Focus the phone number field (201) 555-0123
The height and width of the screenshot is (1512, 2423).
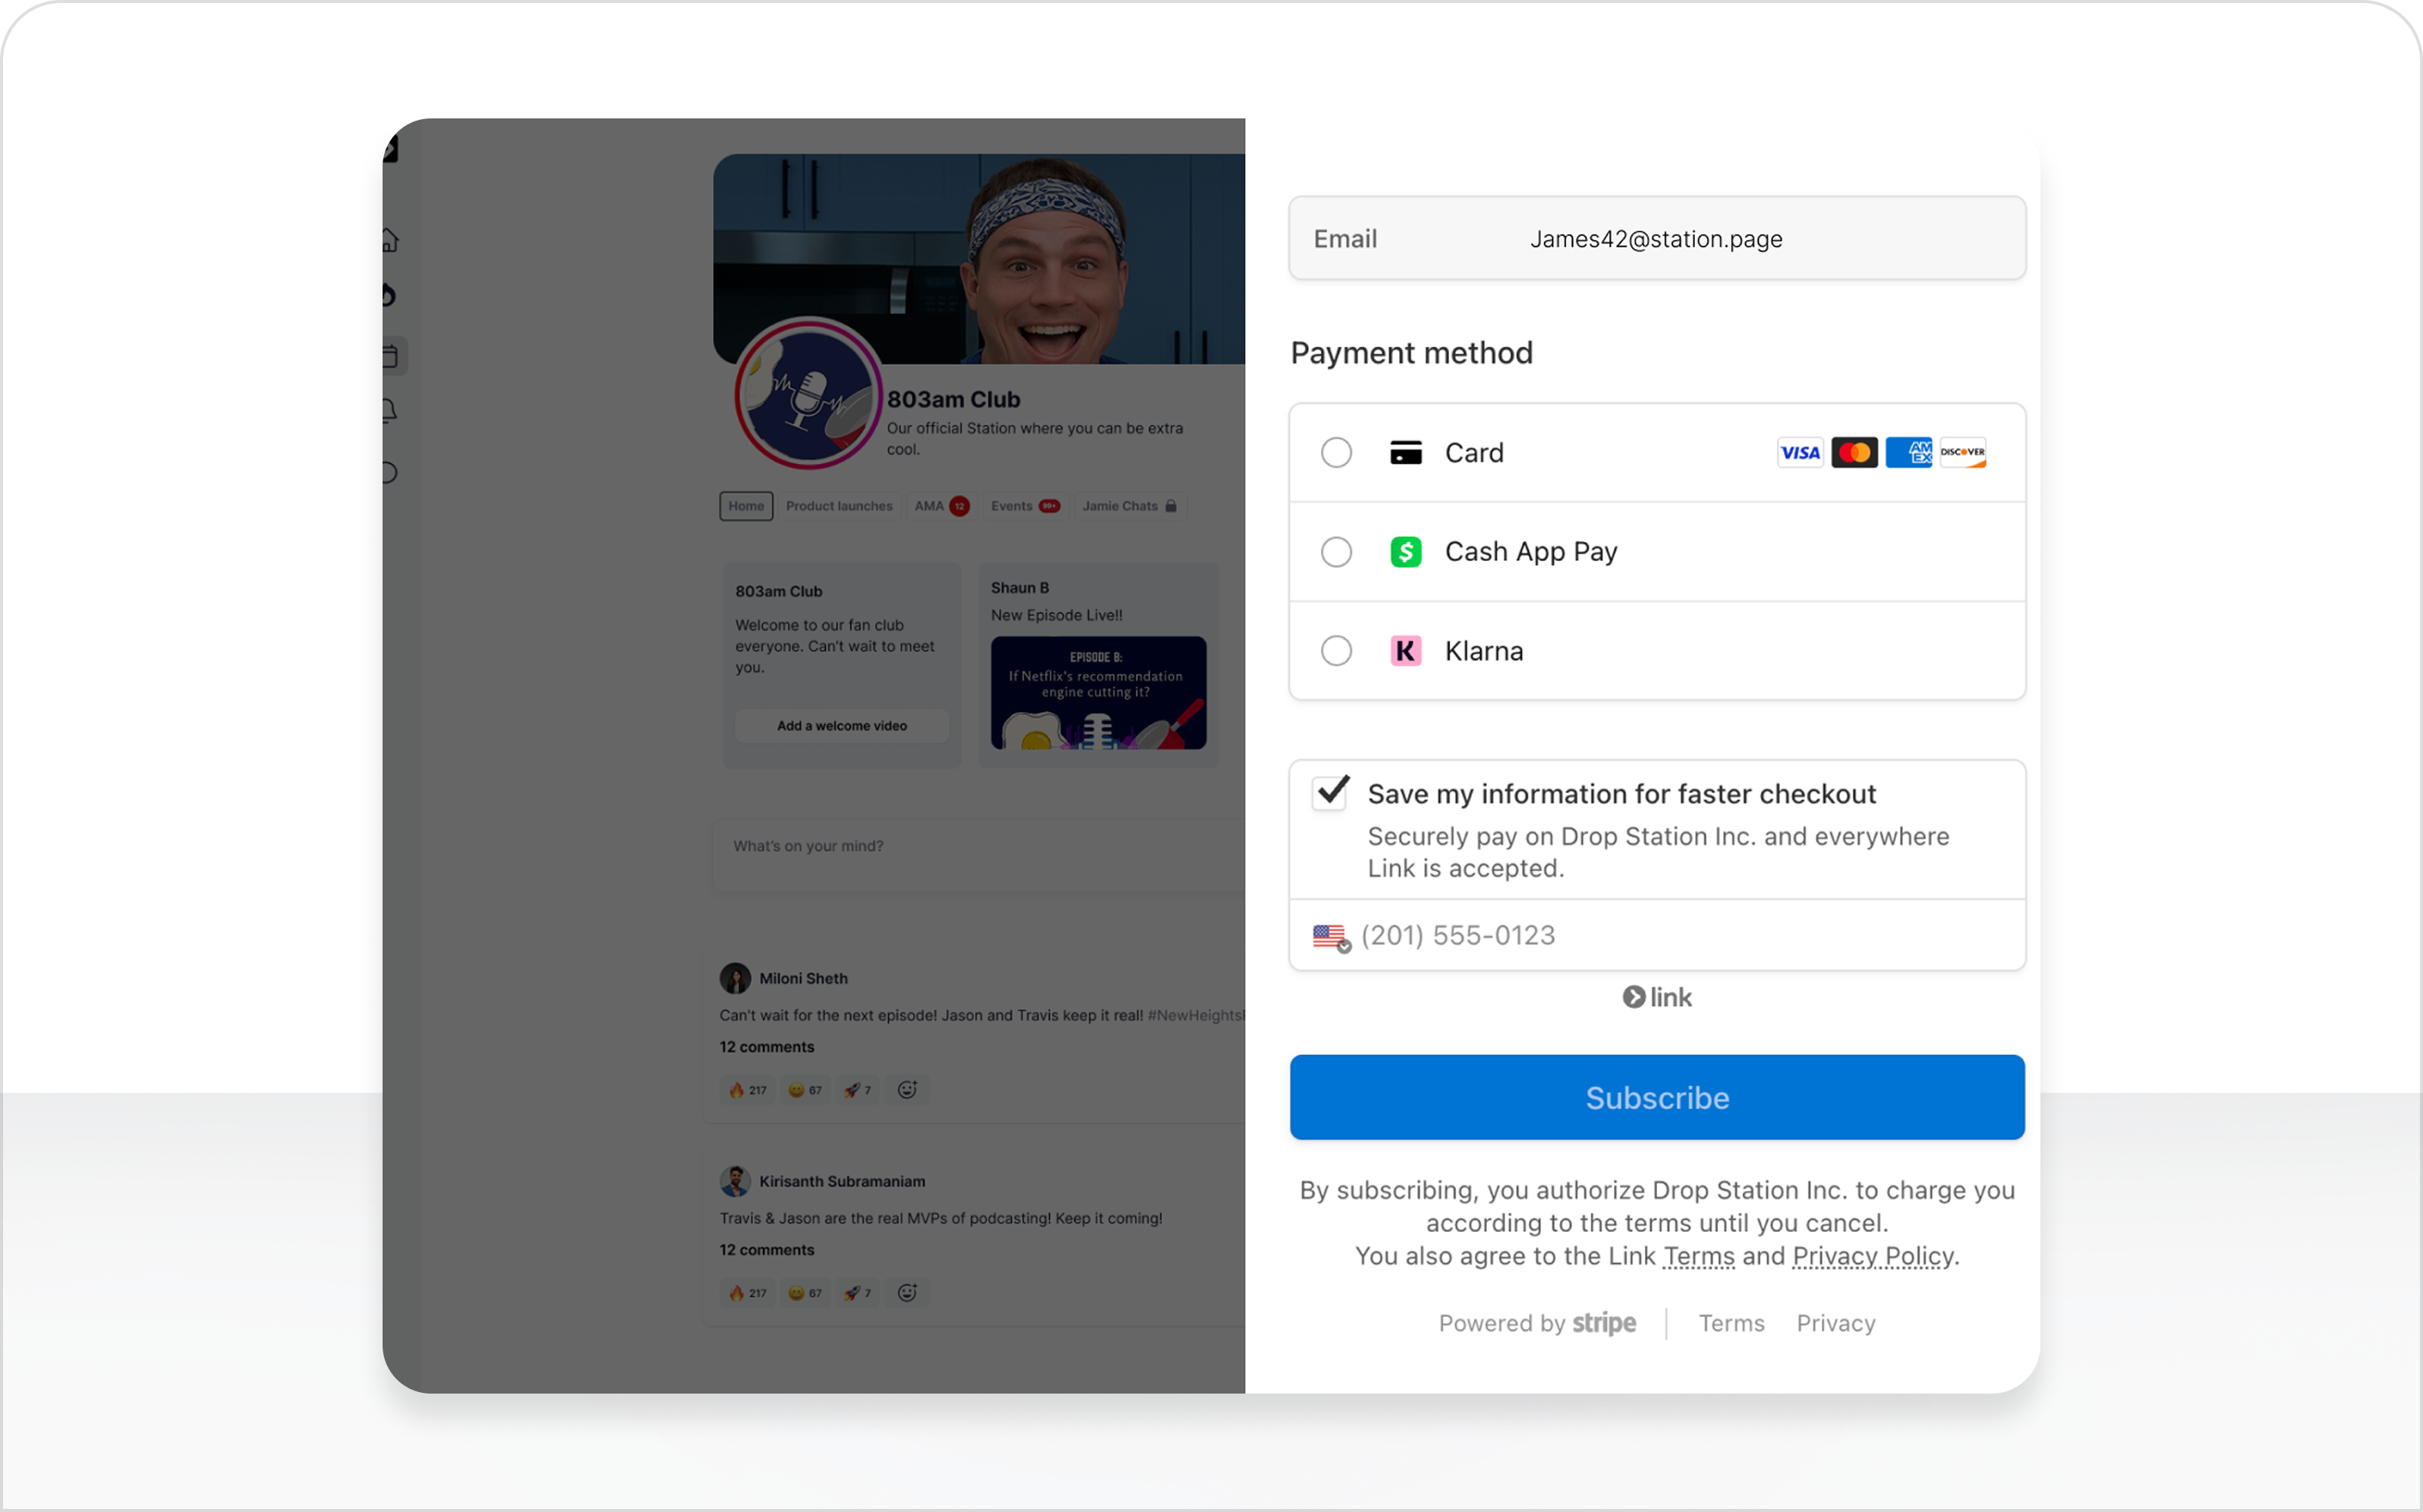click(1657, 936)
